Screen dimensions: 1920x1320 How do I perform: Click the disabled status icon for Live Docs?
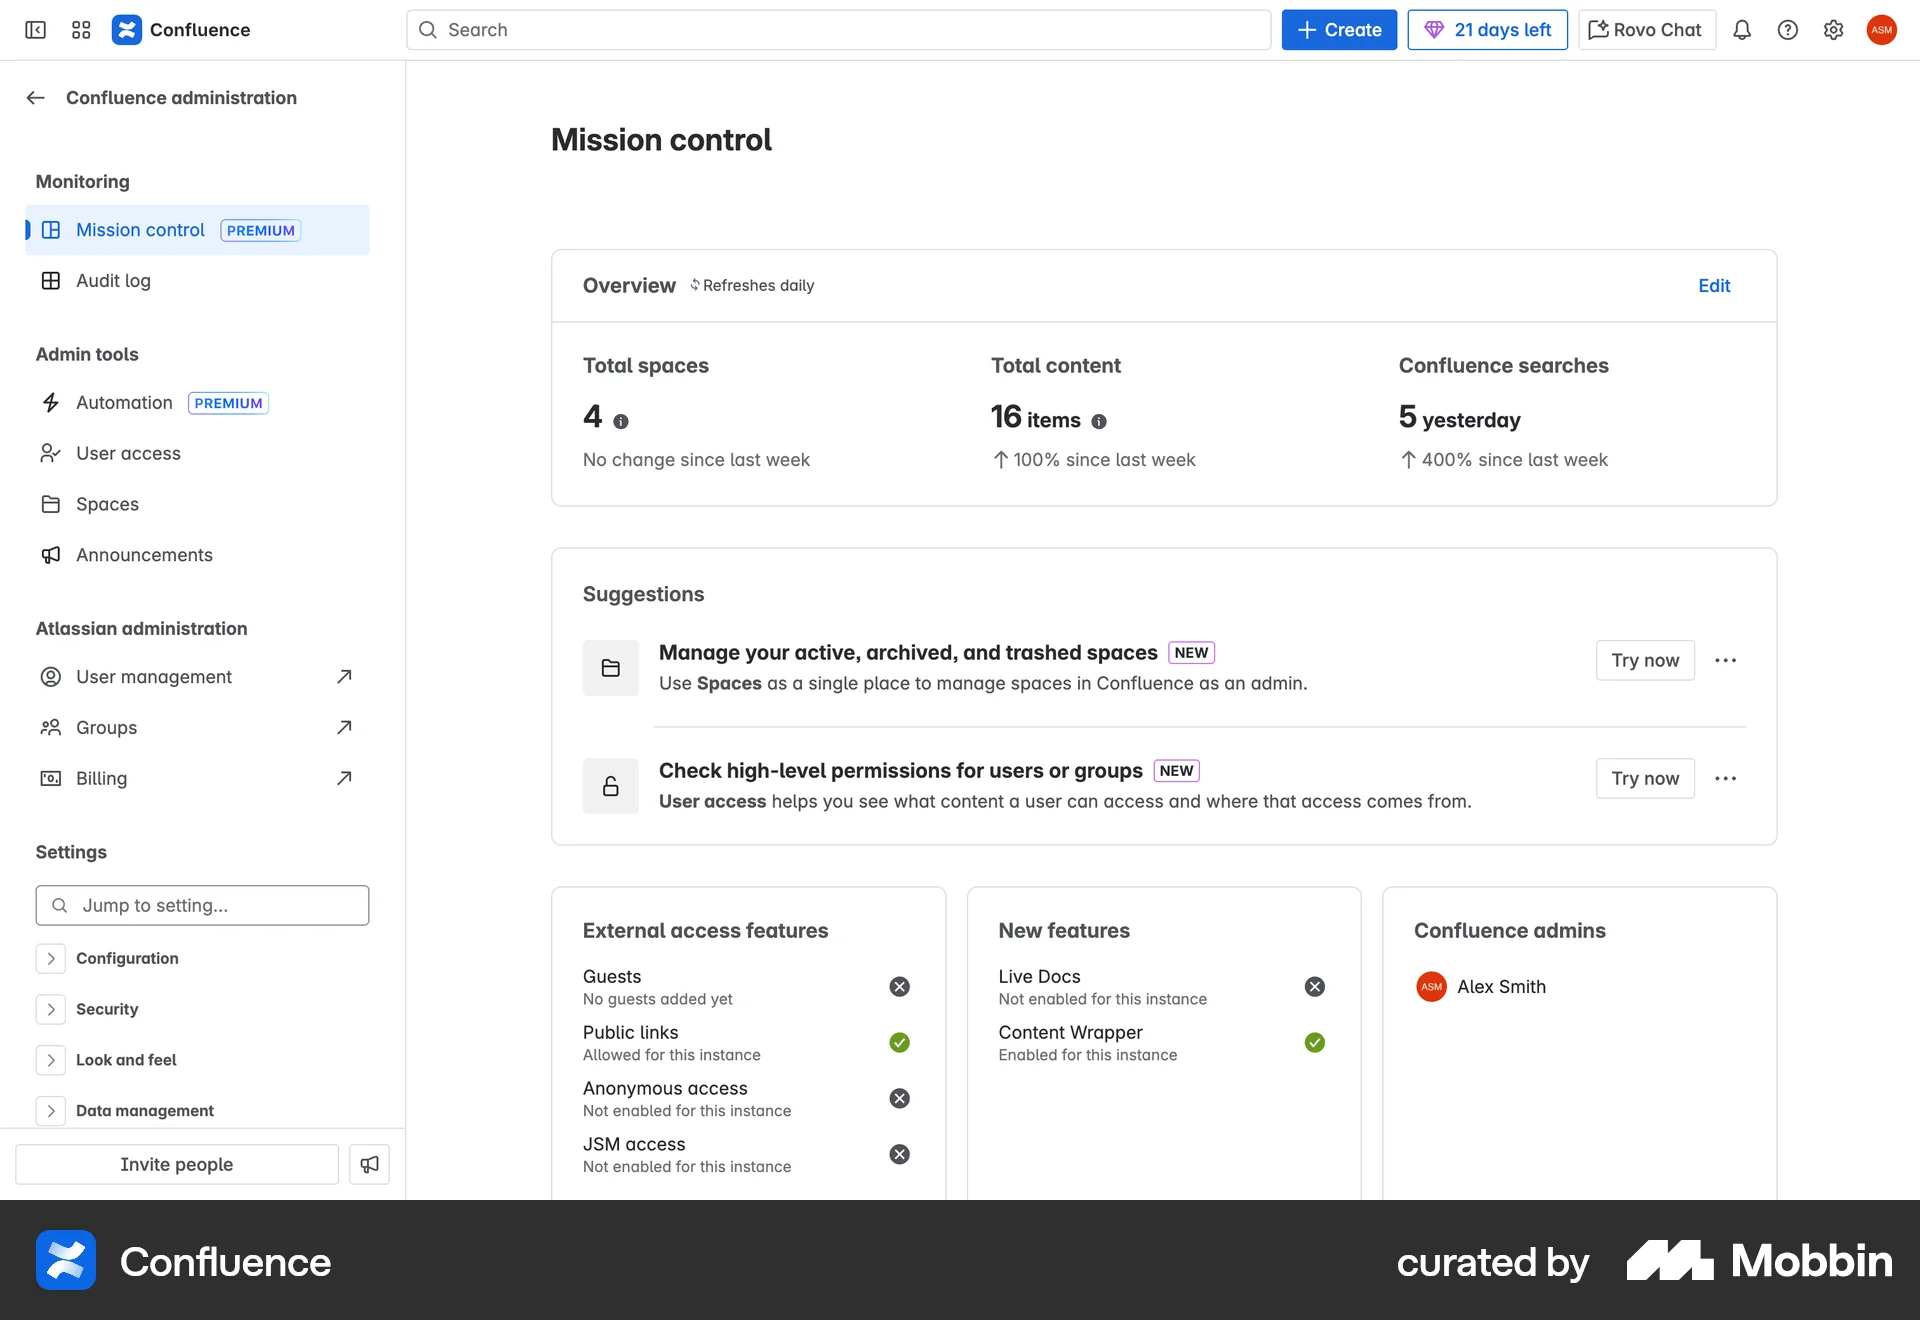tap(1314, 986)
